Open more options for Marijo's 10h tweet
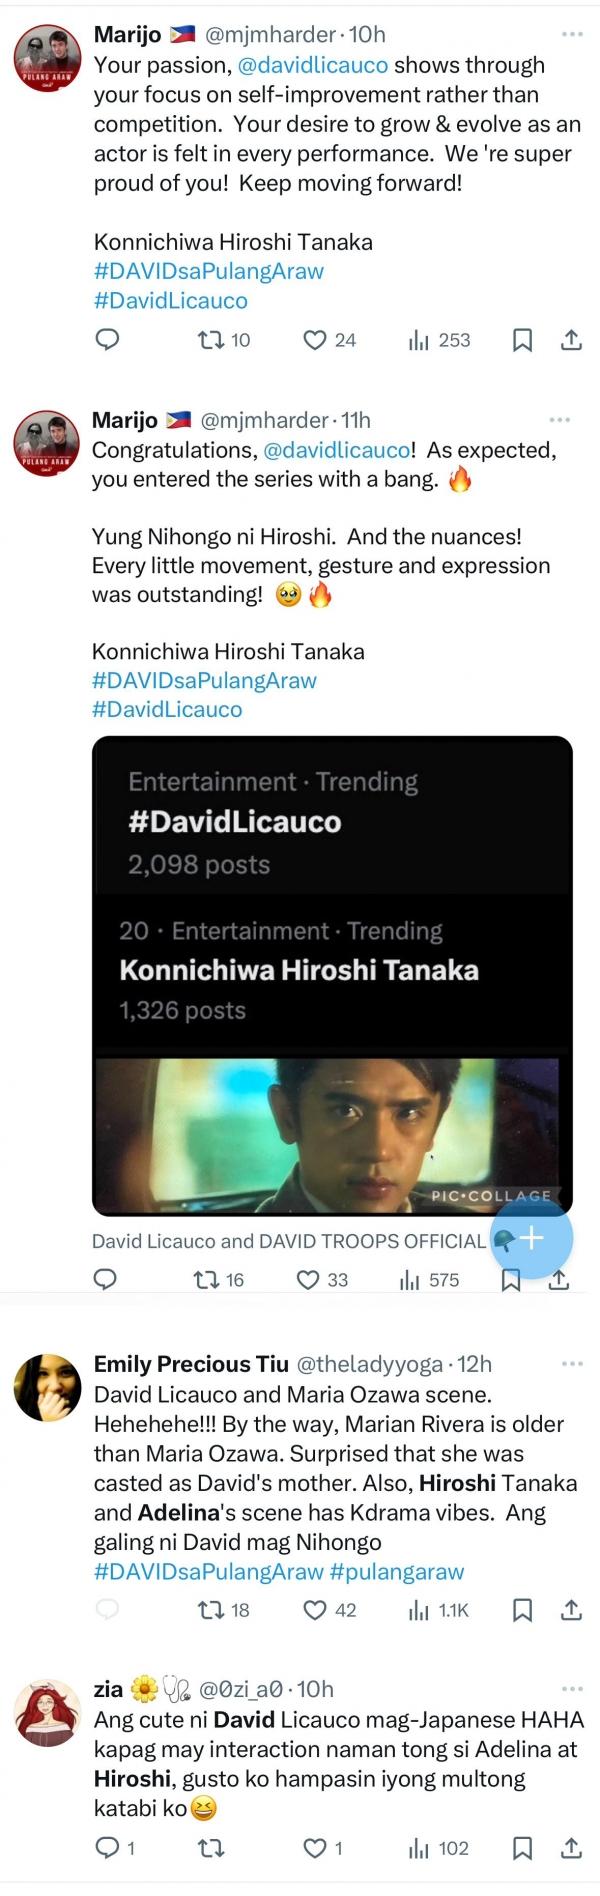Image resolution: width=600 pixels, height=1896 pixels. tap(571, 34)
